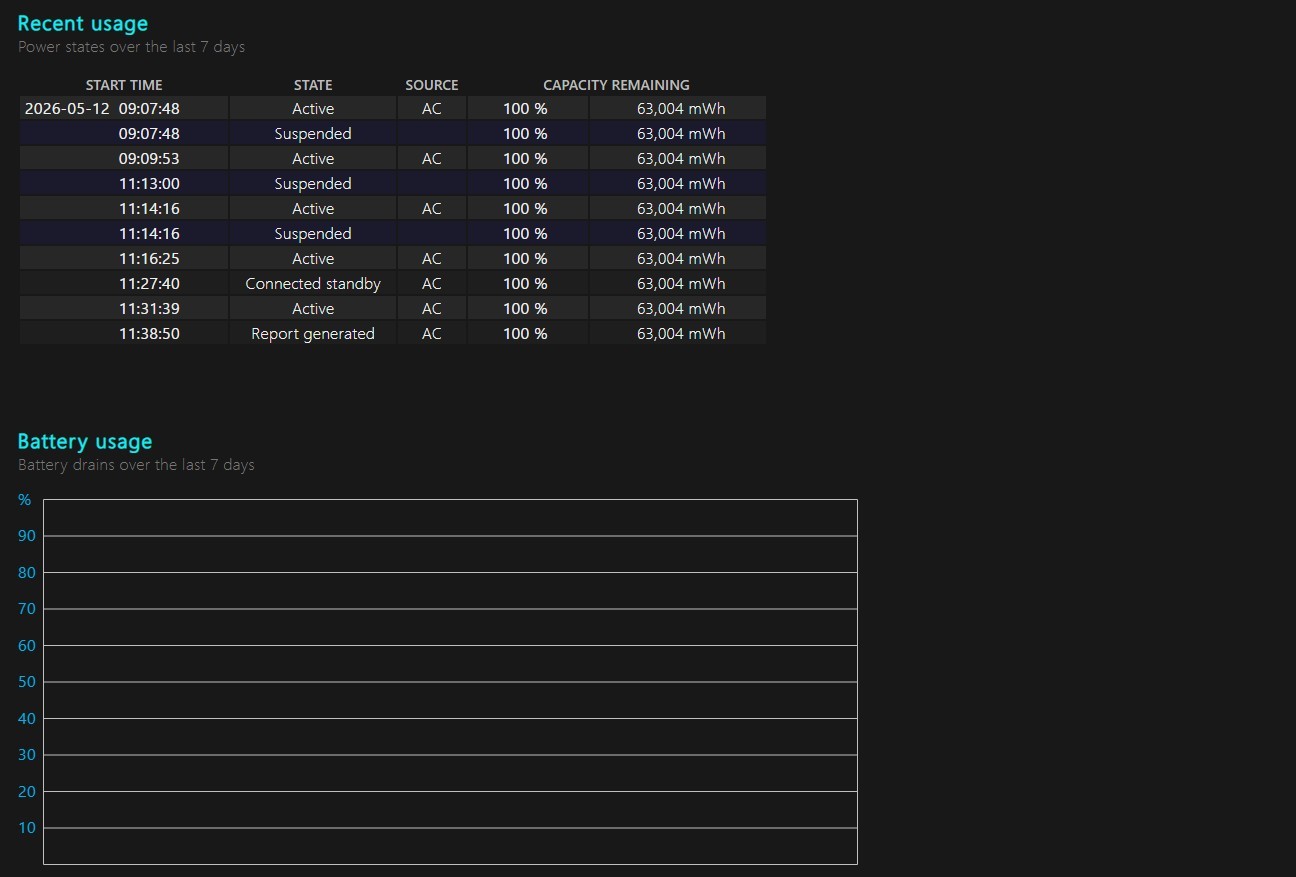Viewport: 1296px width, 877px height.
Task: Click the 80 label on chart axis
Action: pyautogui.click(x=27, y=573)
